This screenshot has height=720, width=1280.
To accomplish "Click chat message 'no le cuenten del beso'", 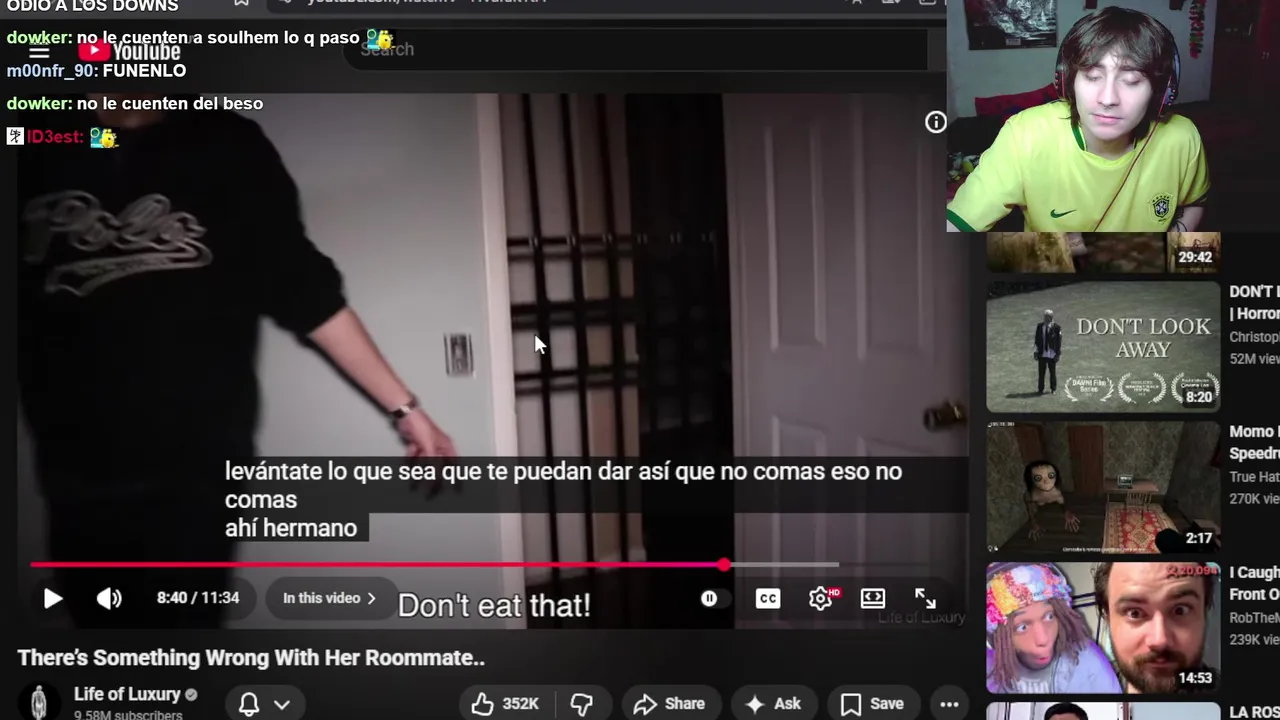I will click(170, 104).
